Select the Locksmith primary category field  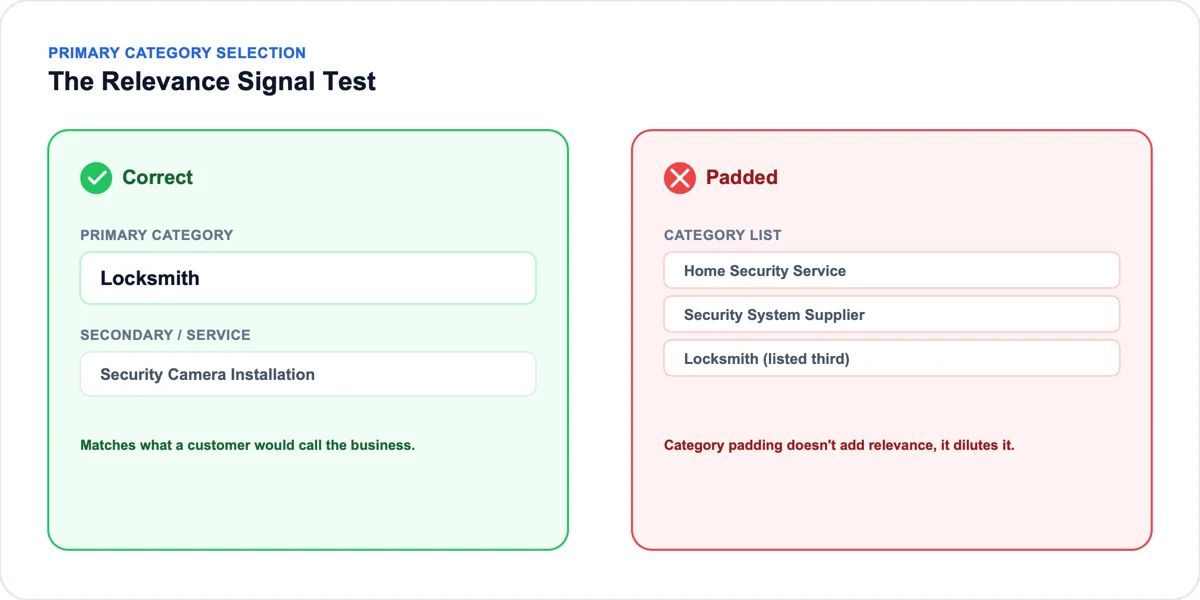click(x=308, y=278)
